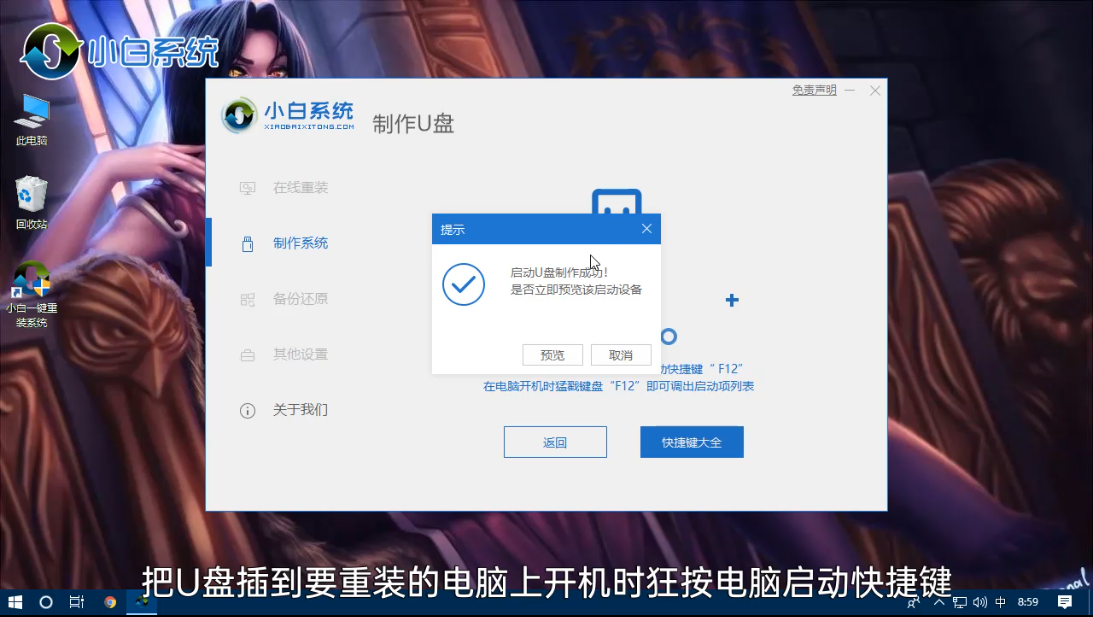
Task: Open Task View from the taskbar
Action: point(77,602)
